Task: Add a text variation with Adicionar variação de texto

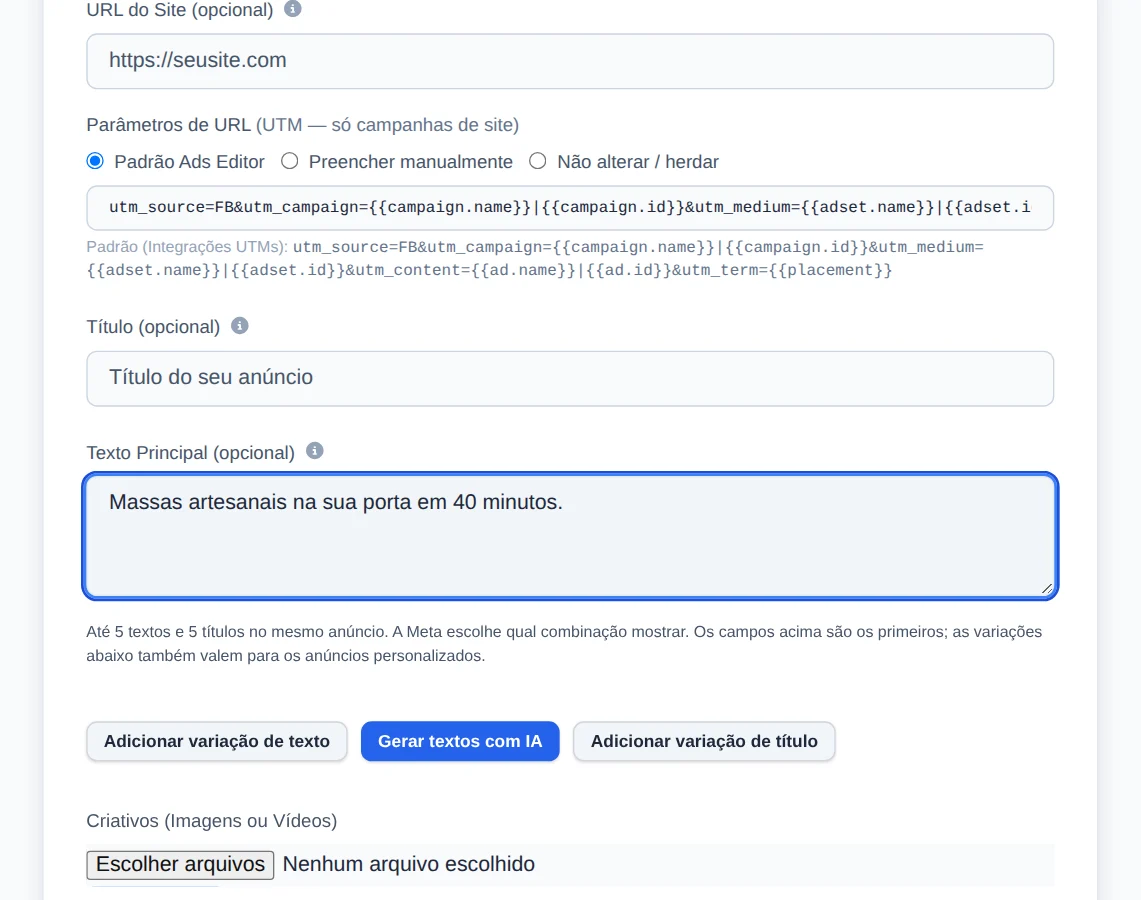Action: coord(217,741)
